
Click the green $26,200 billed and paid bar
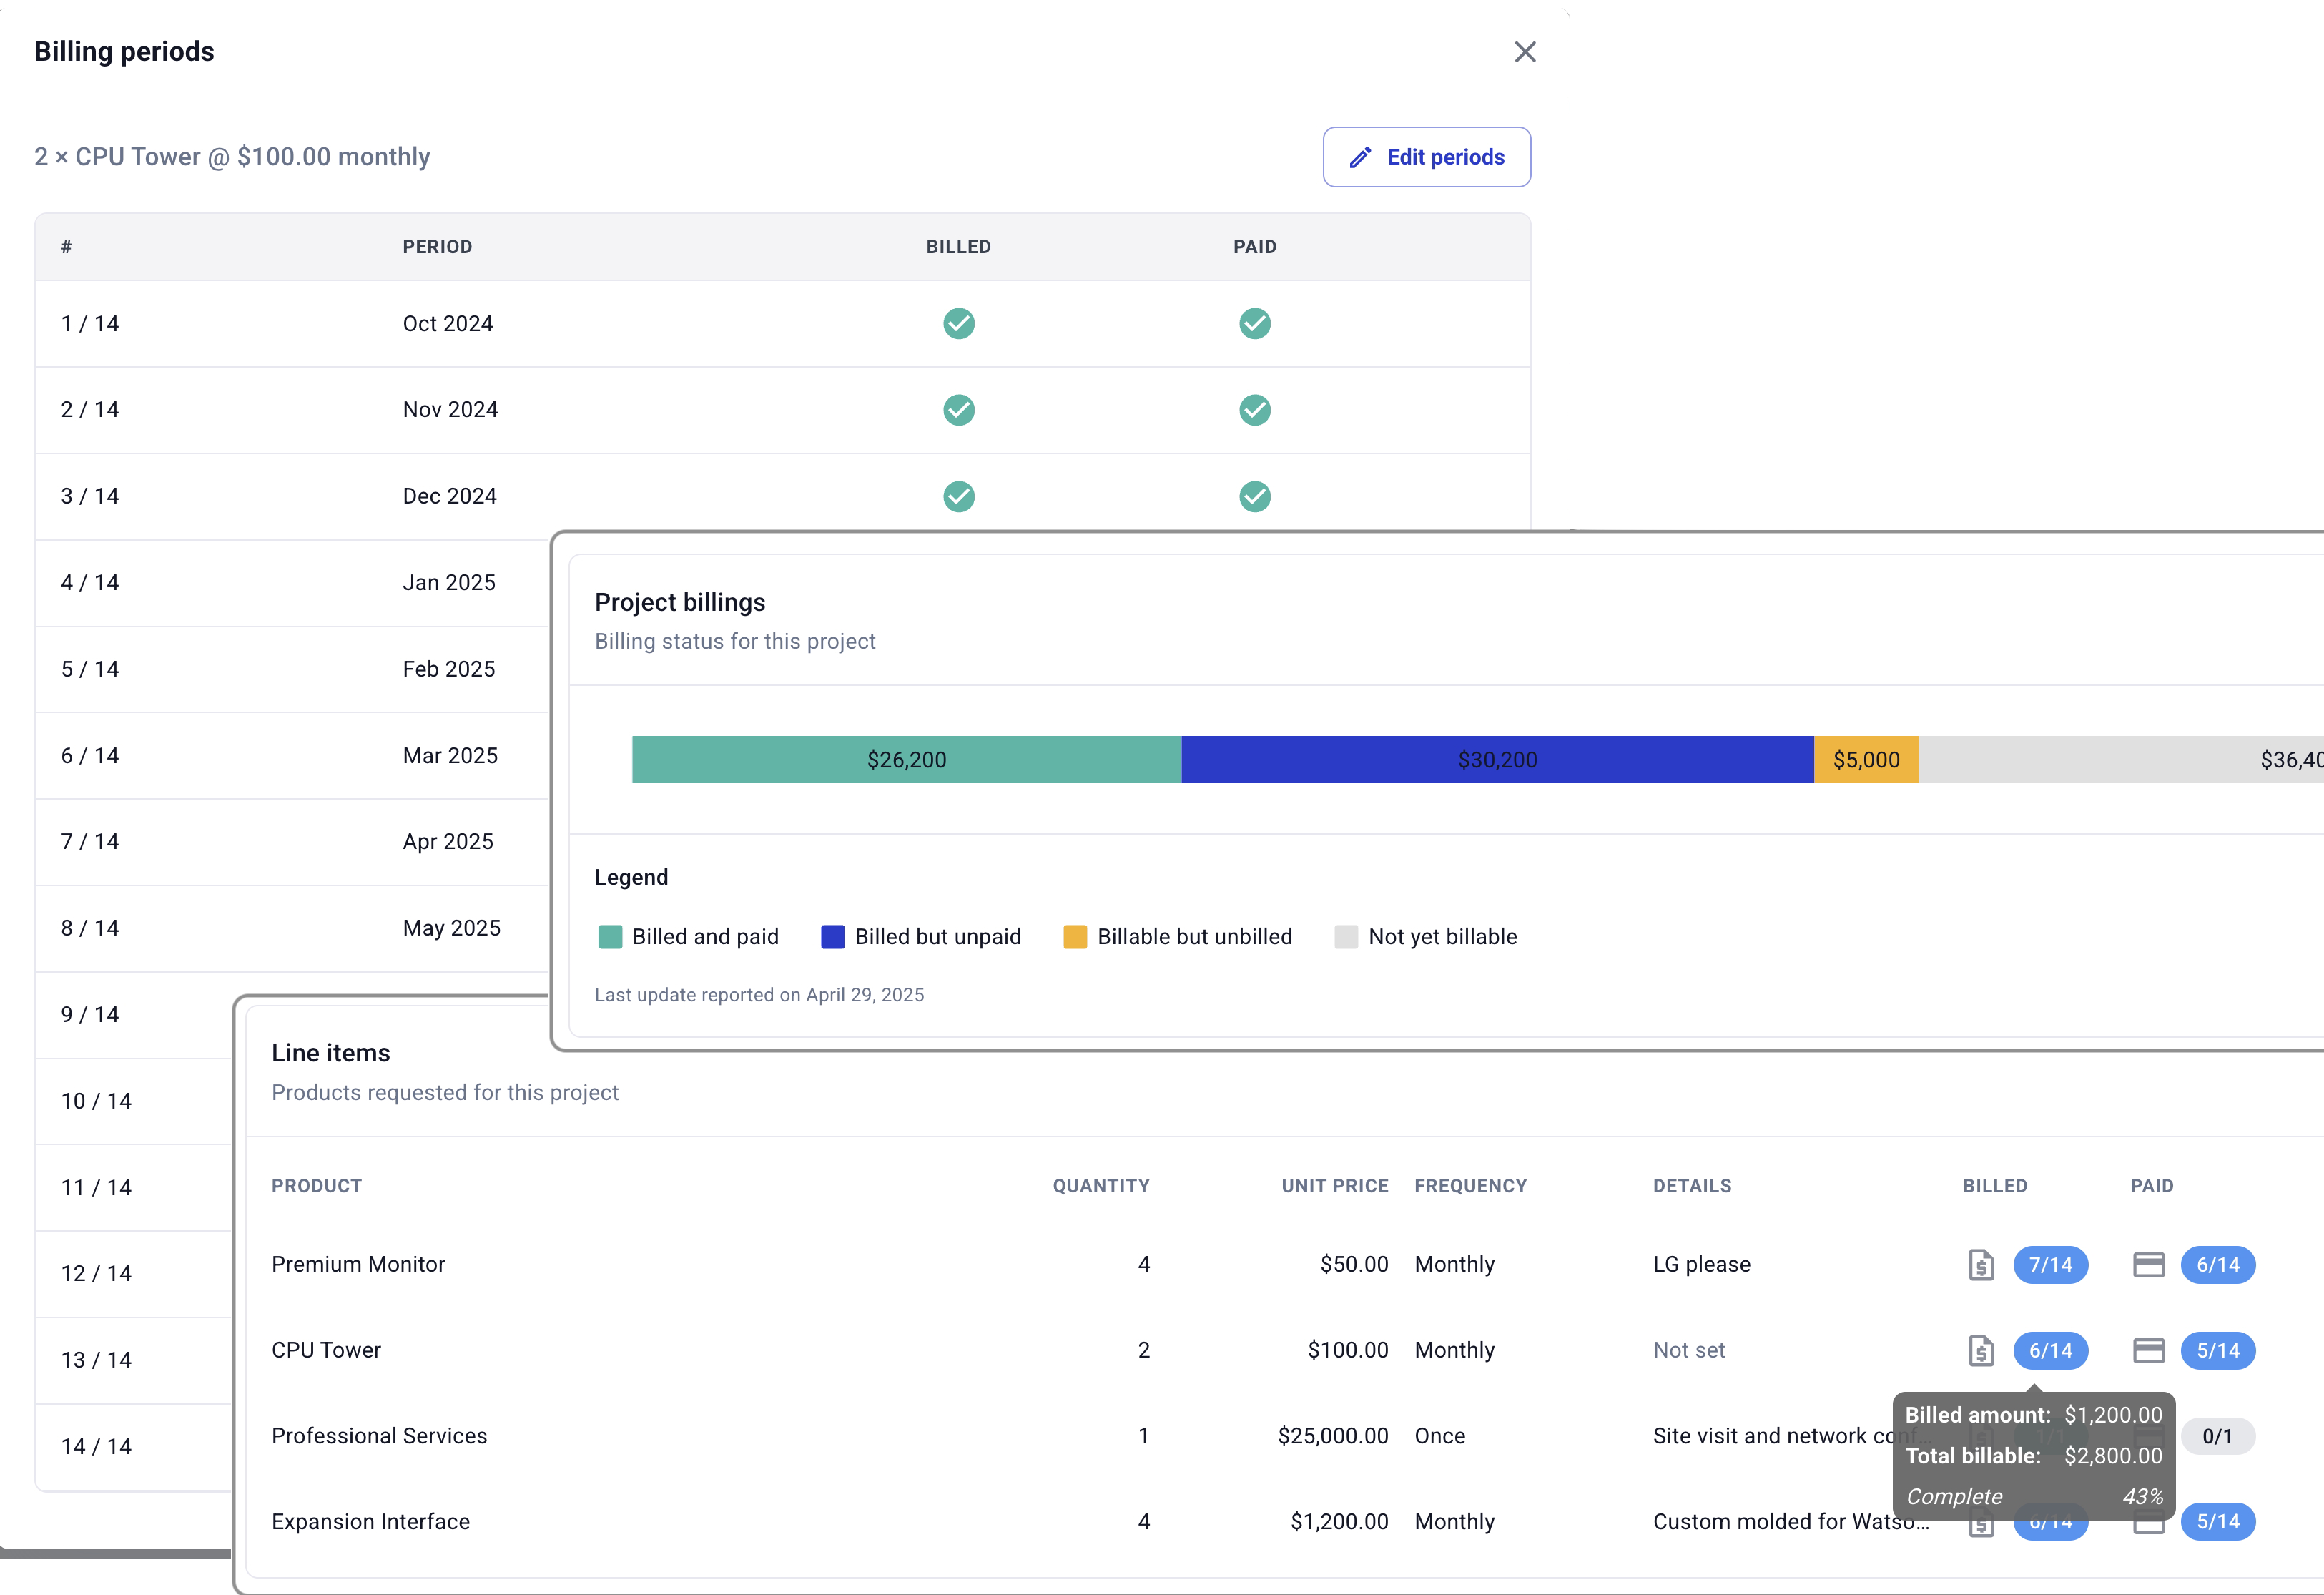(x=906, y=760)
